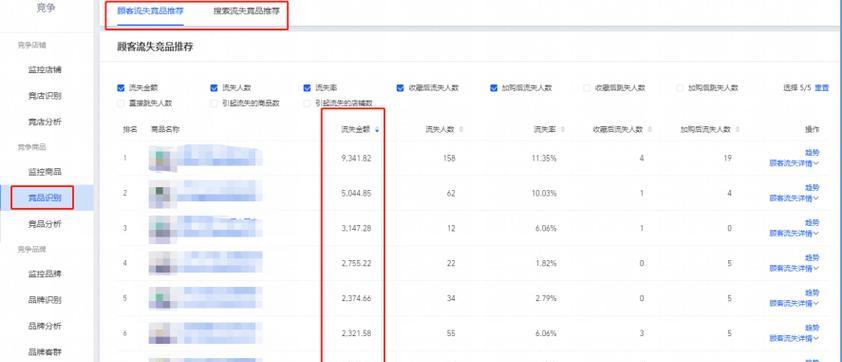Open 监控店铺 in the sidebar

point(45,70)
